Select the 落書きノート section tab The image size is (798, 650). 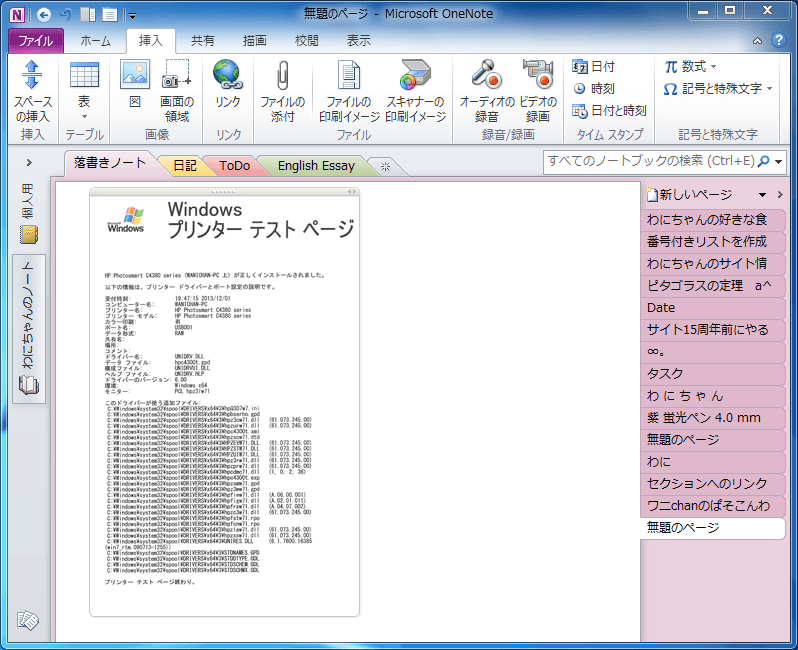tap(110, 163)
